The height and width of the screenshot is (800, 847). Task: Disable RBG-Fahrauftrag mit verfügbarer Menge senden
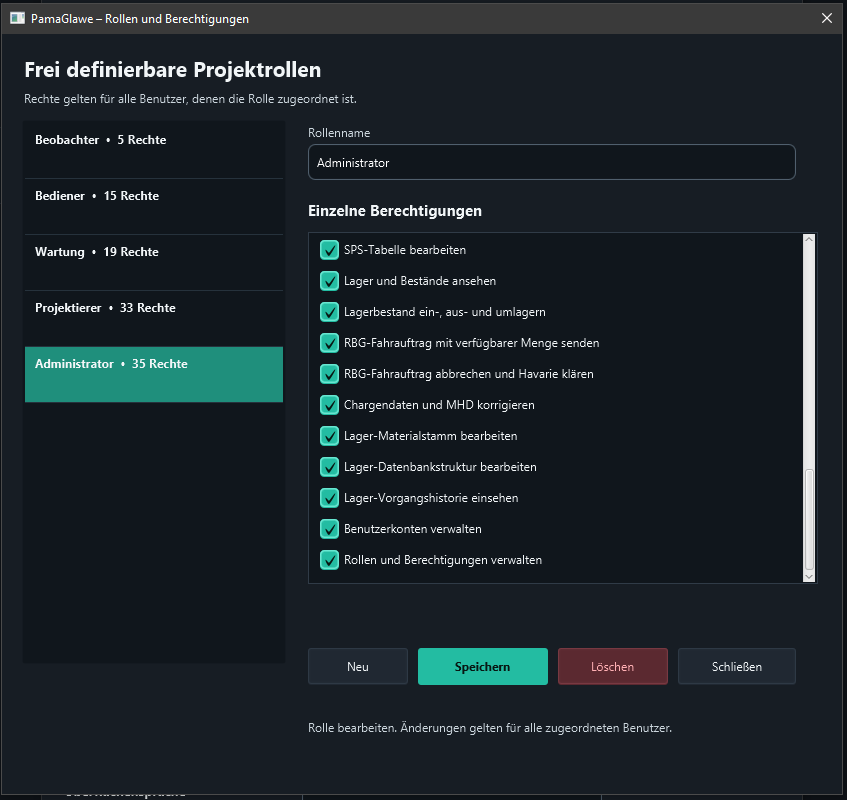(329, 343)
